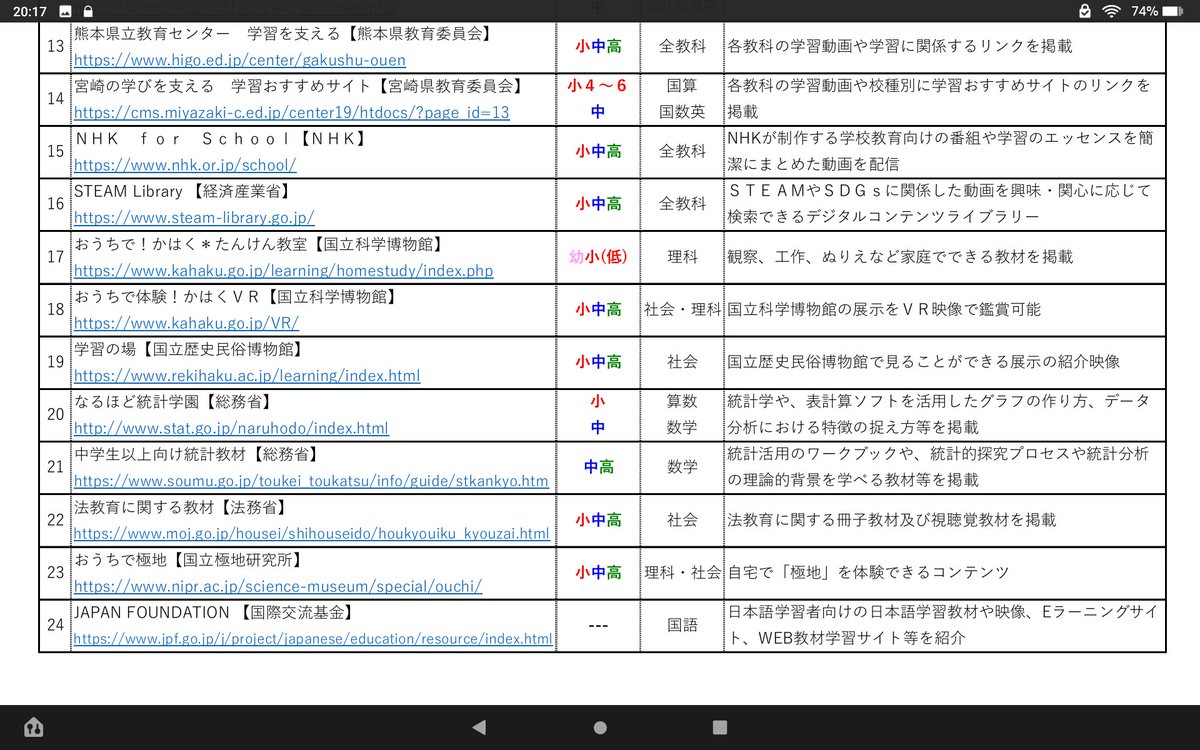Click row number 24 cell
The width and height of the screenshot is (1200, 750).
click(x=55, y=625)
